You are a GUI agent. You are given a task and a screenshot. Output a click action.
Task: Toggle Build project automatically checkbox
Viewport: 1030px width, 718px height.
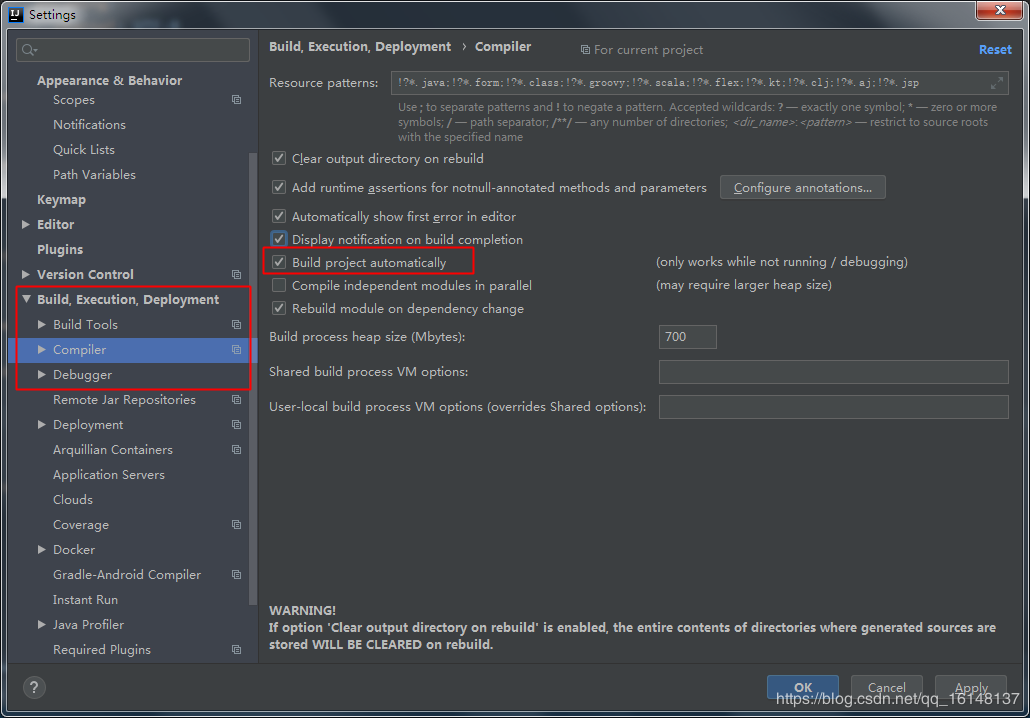click(279, 262)
